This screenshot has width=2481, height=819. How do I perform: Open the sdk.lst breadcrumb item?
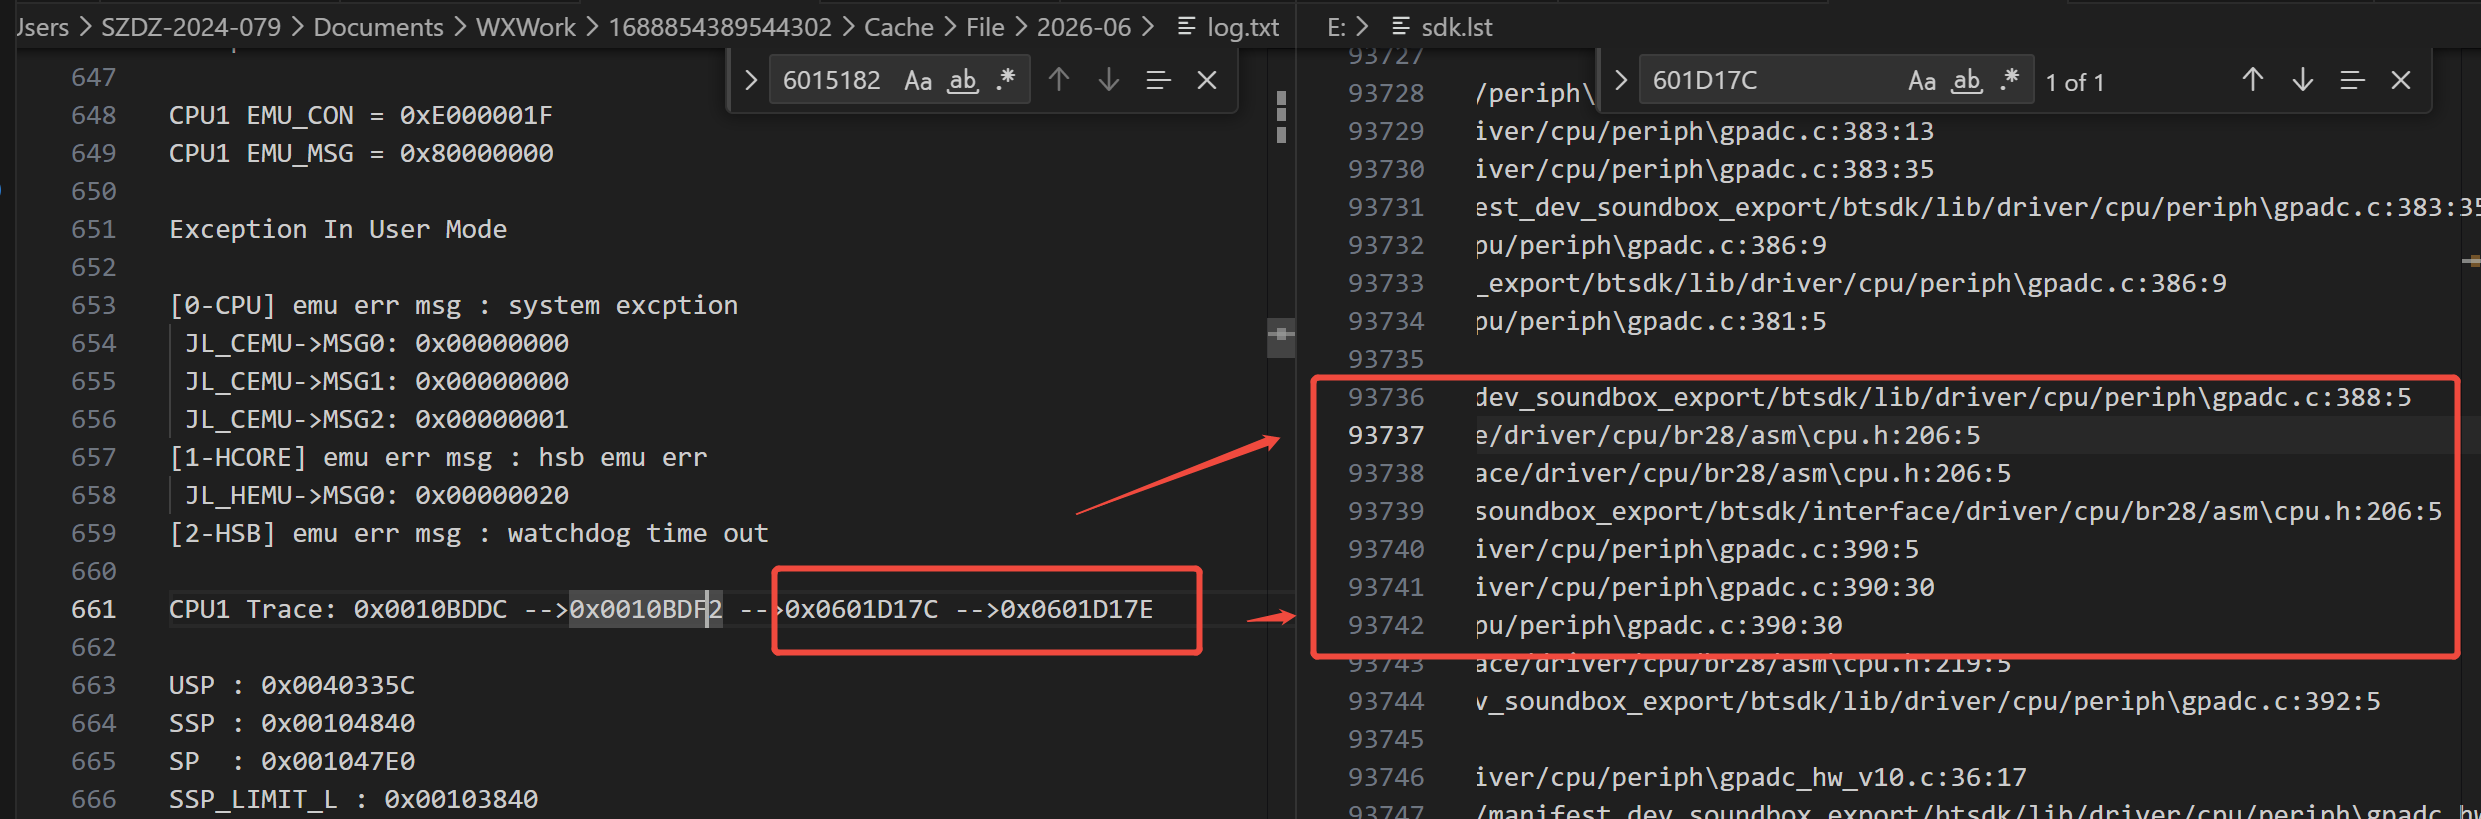tap(1443, 27)
